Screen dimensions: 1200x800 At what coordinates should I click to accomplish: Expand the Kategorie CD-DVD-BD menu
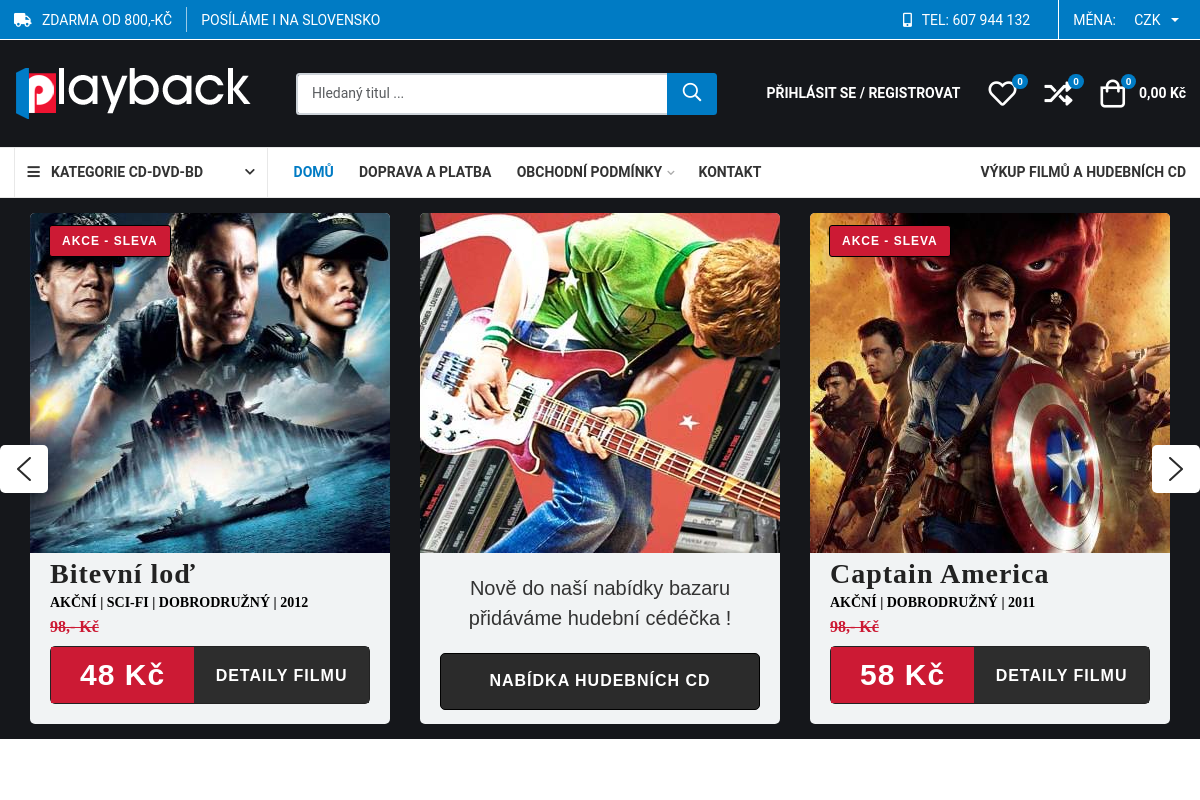tap(141, 172)
